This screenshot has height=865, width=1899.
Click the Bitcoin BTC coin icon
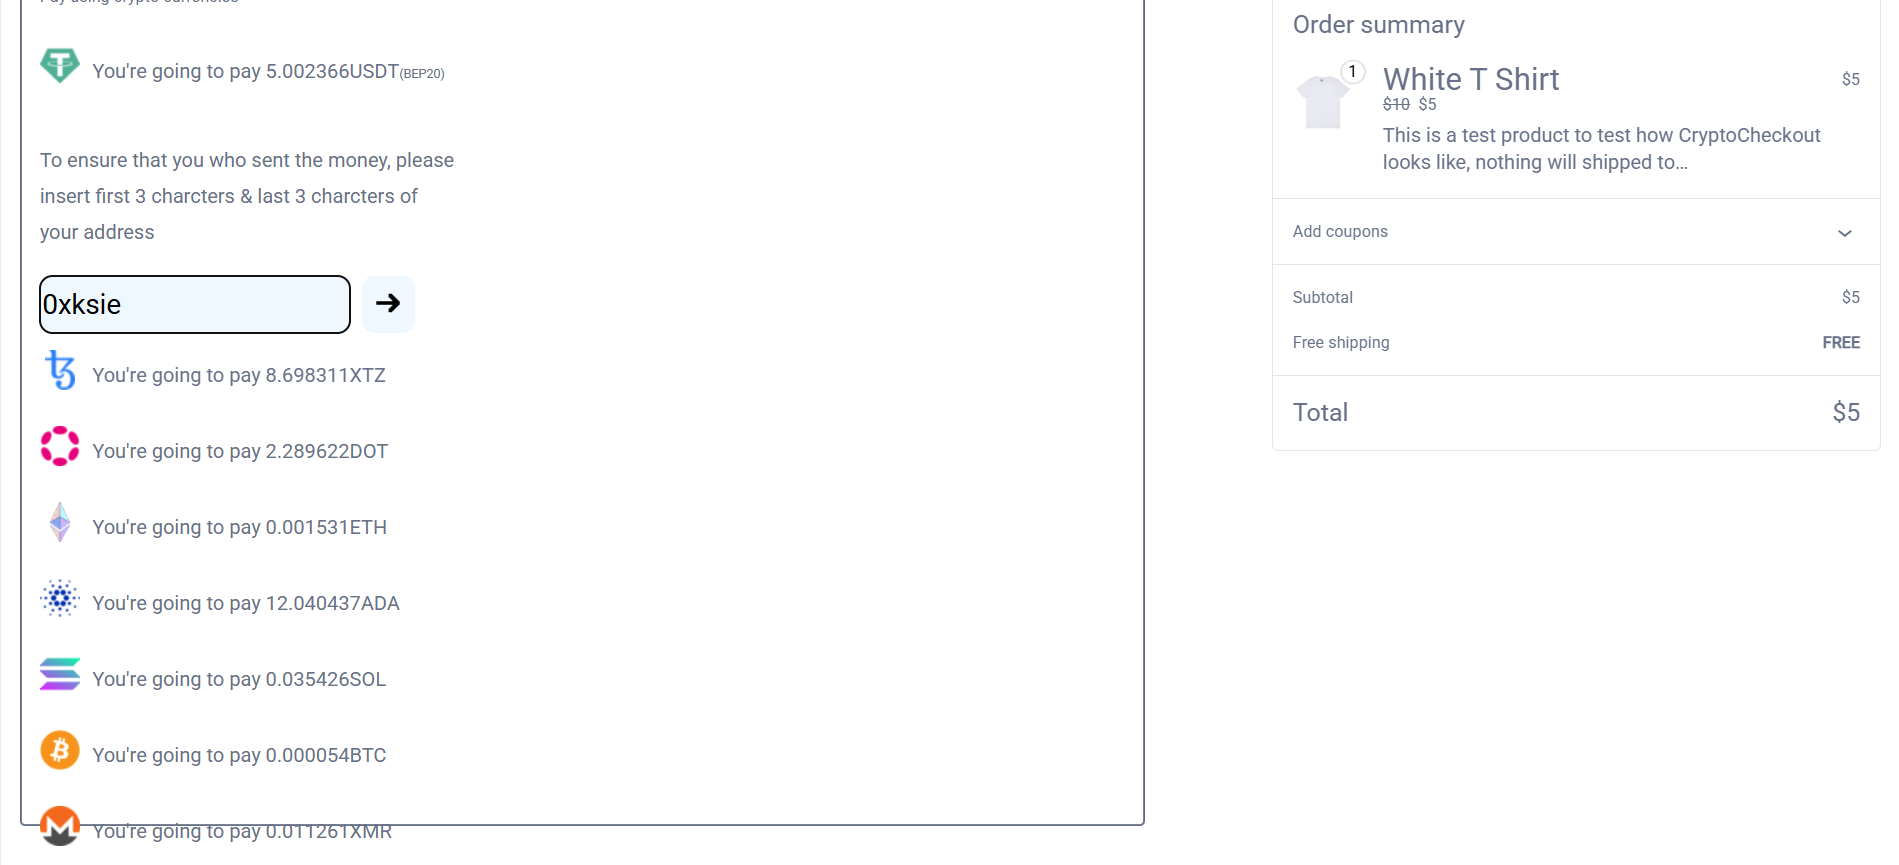pos(60,750)
